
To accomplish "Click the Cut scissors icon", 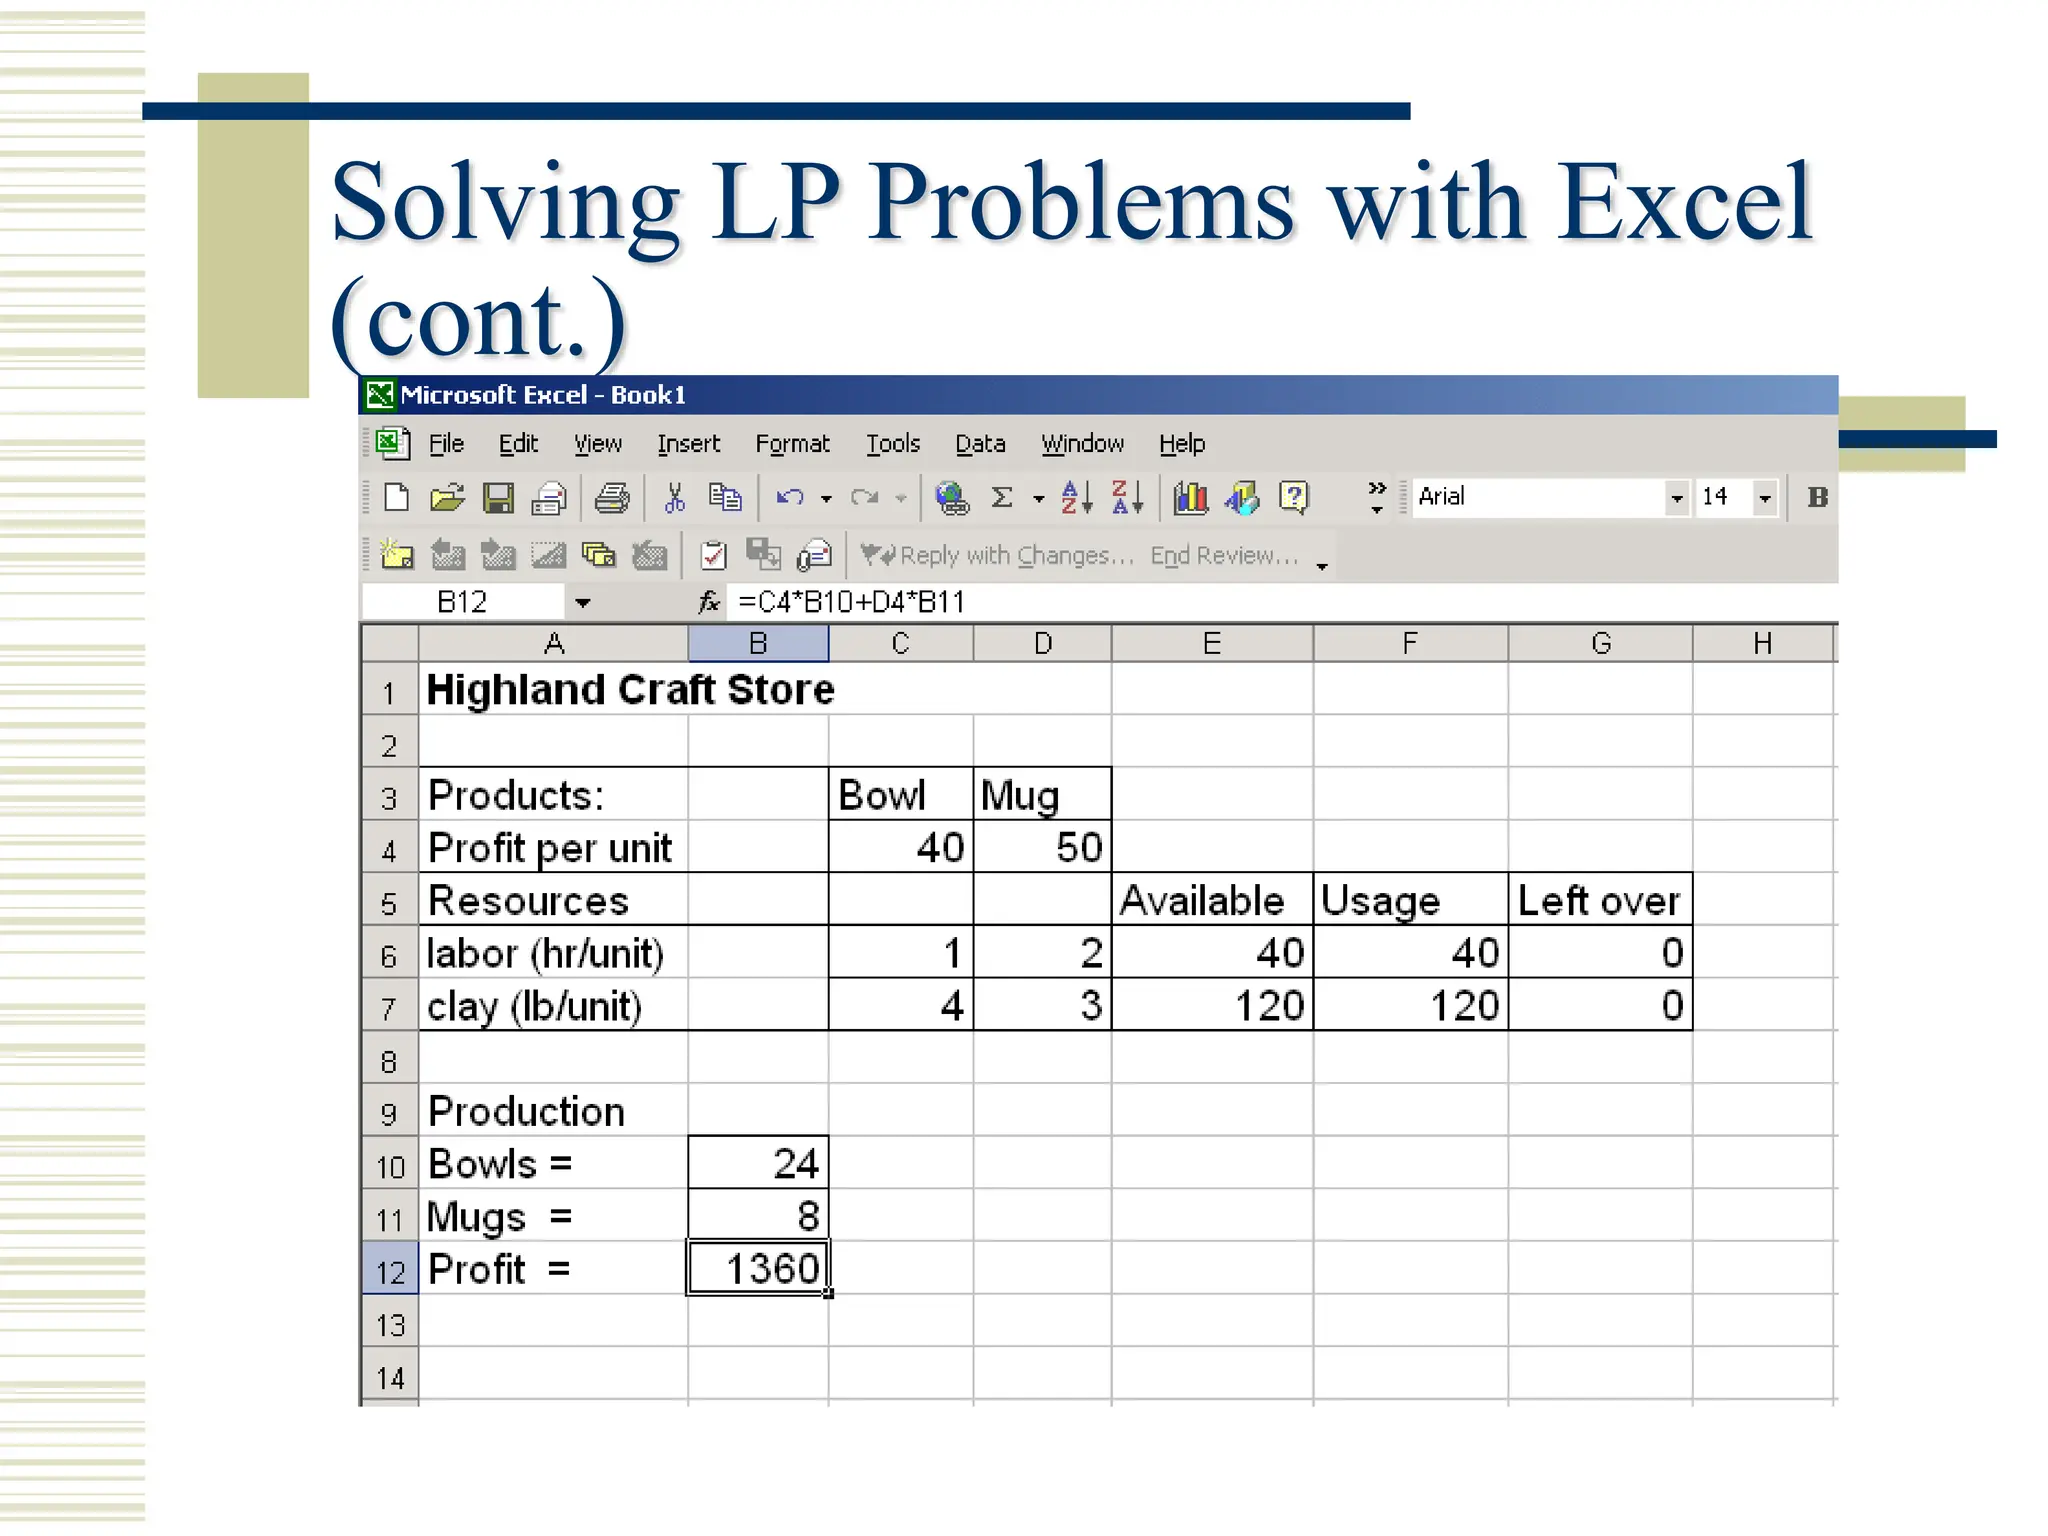I will pos(675,497).
